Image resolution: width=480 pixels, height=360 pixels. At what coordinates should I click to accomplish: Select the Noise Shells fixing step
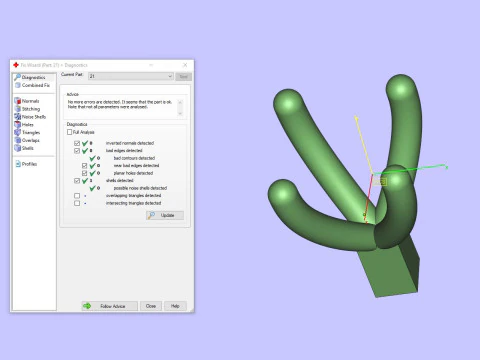click(30, 117)
